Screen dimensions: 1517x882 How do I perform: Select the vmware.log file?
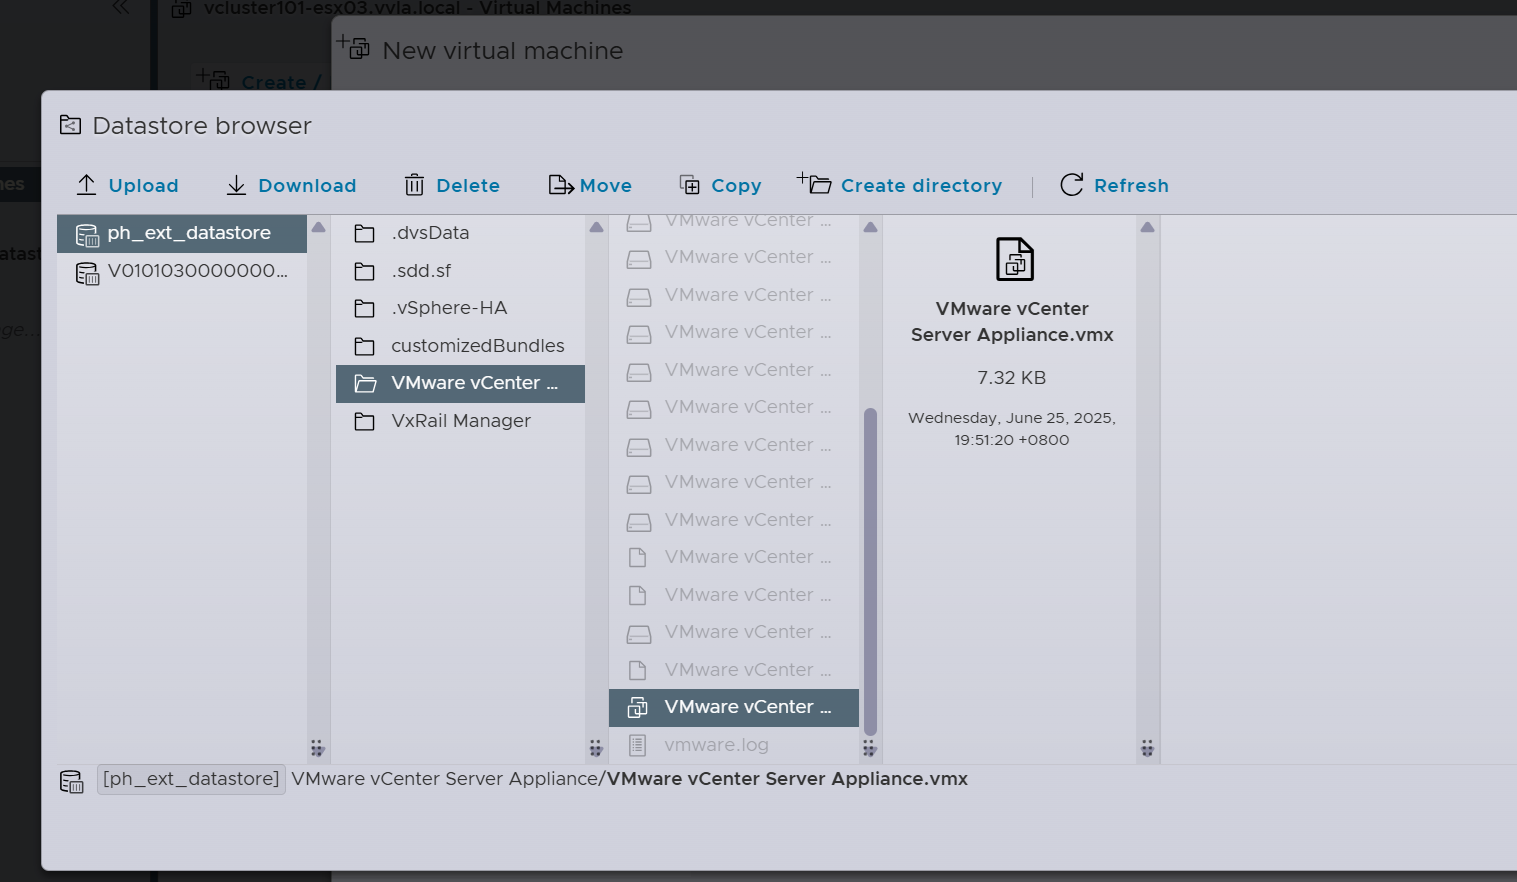pyautogui.click(x=716, y=745)
